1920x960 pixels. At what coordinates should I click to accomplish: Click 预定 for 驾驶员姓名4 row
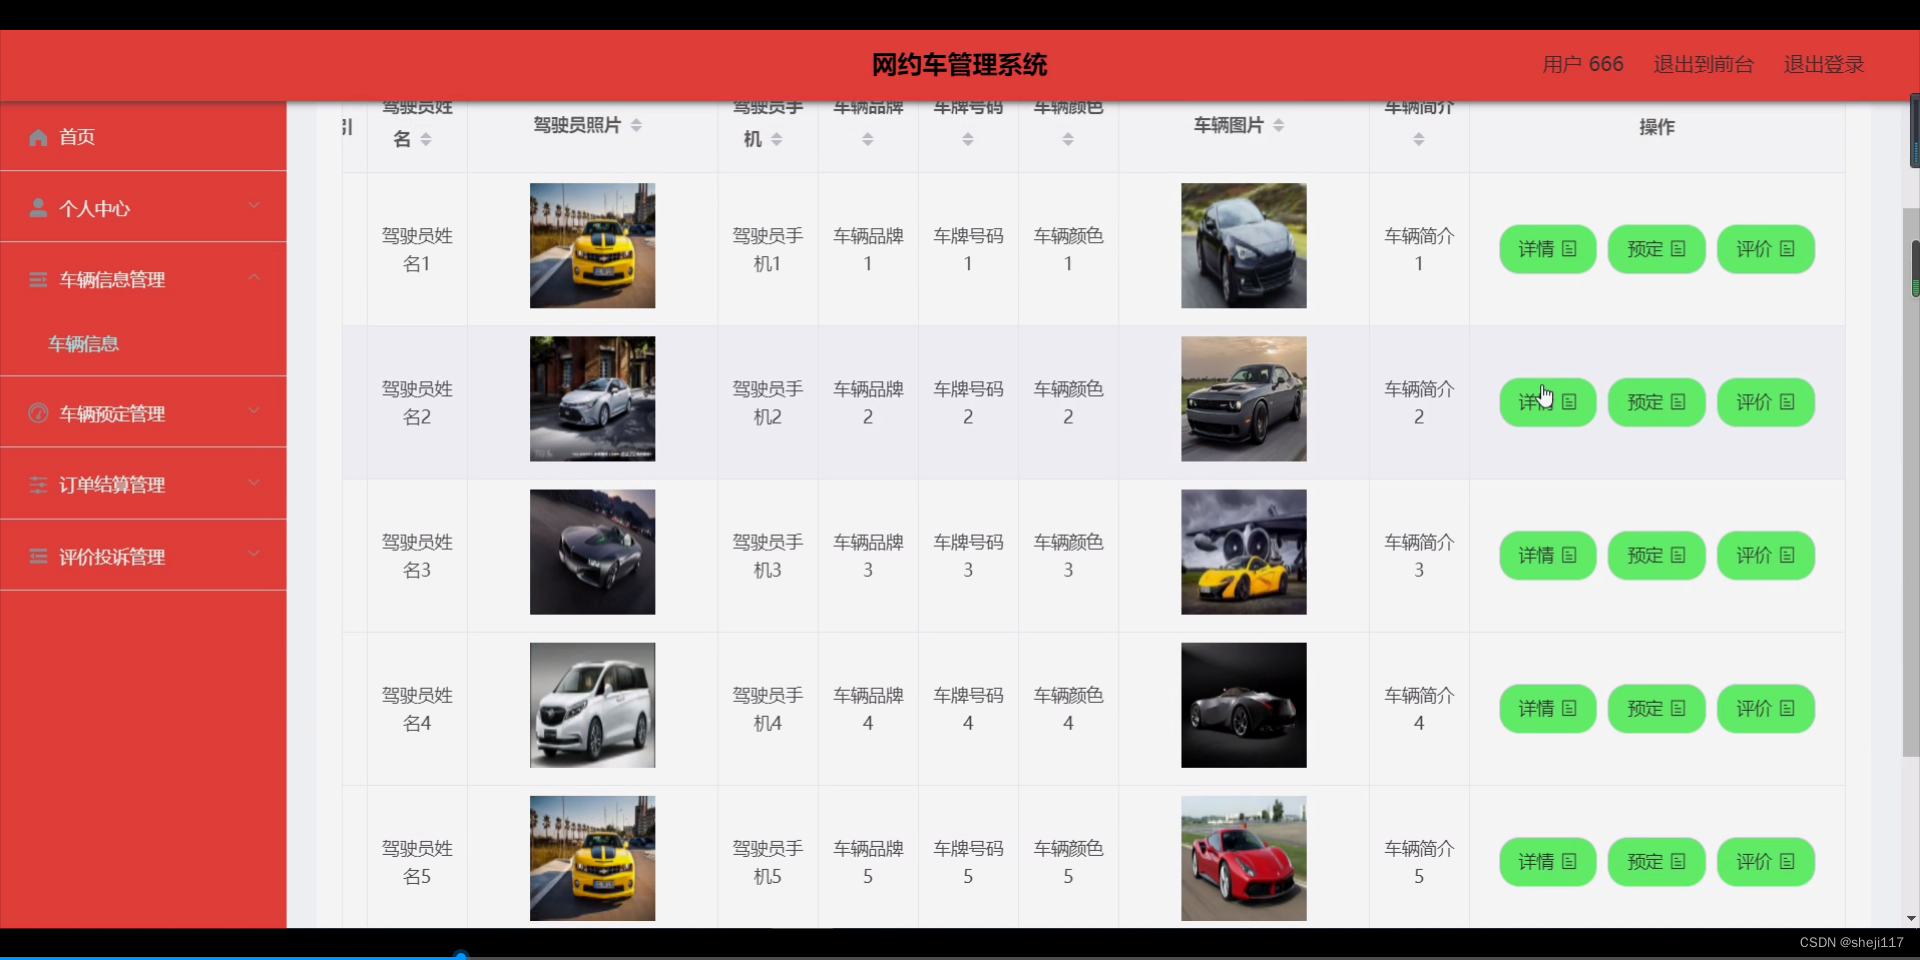(x=1656, y=708)
